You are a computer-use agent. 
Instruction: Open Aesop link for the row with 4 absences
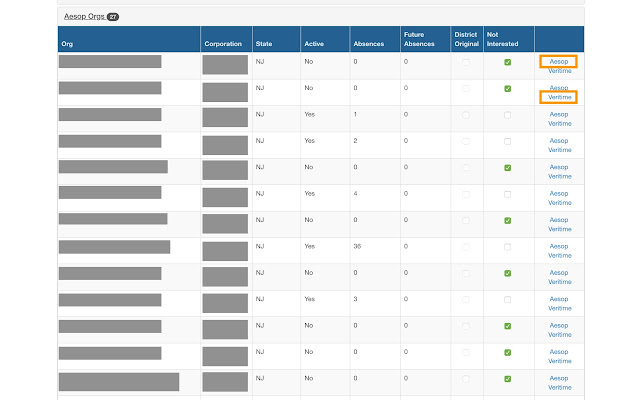pos(559,193)
